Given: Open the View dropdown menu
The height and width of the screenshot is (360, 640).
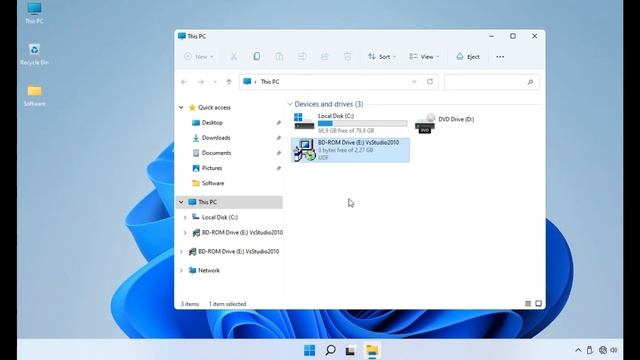Looking at the screenshot, I should (x=424, y=57).
